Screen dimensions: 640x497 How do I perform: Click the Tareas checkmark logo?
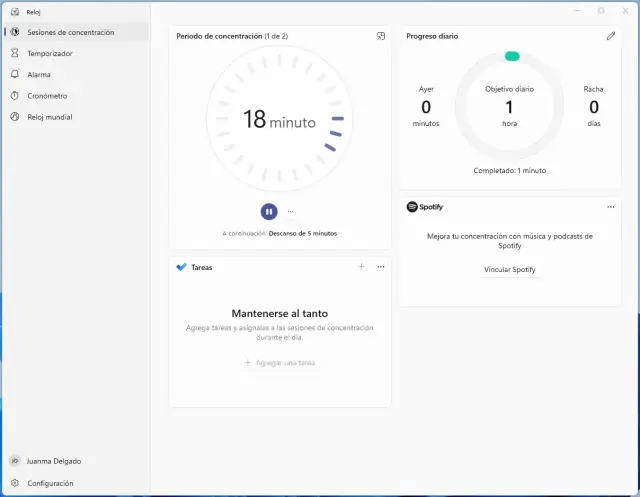coord(181,267)
